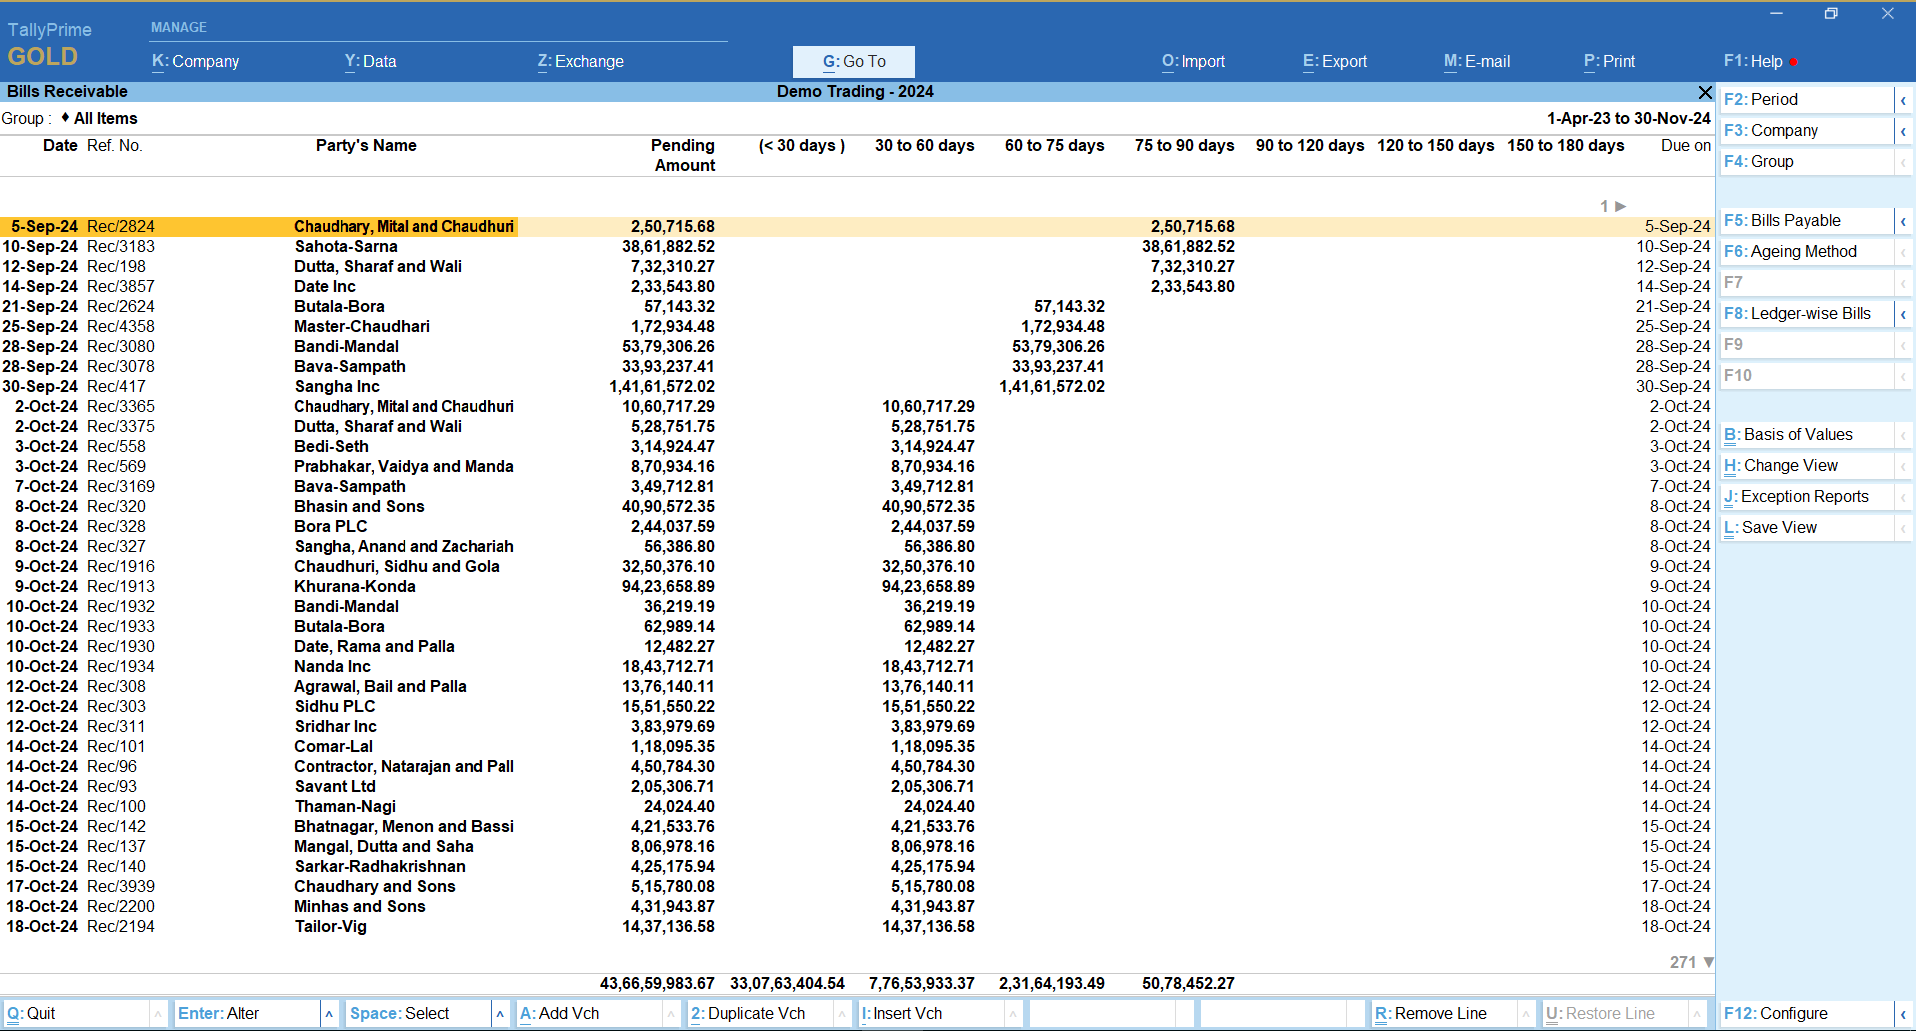
Task: Open the Y: Data menu
Action: (x=369, y=61)
